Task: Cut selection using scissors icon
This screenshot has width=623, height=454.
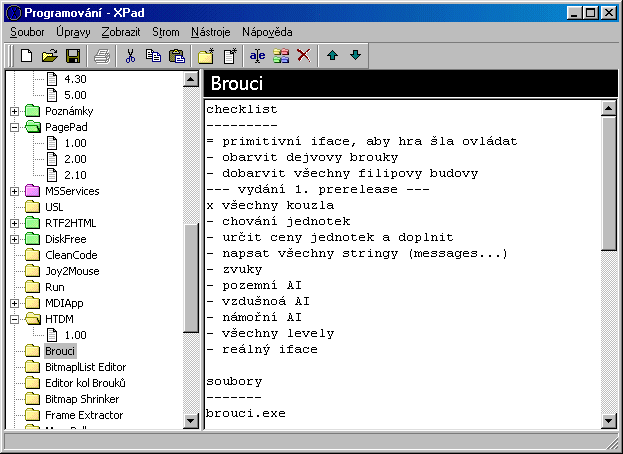Action: (x=130, y=56)
